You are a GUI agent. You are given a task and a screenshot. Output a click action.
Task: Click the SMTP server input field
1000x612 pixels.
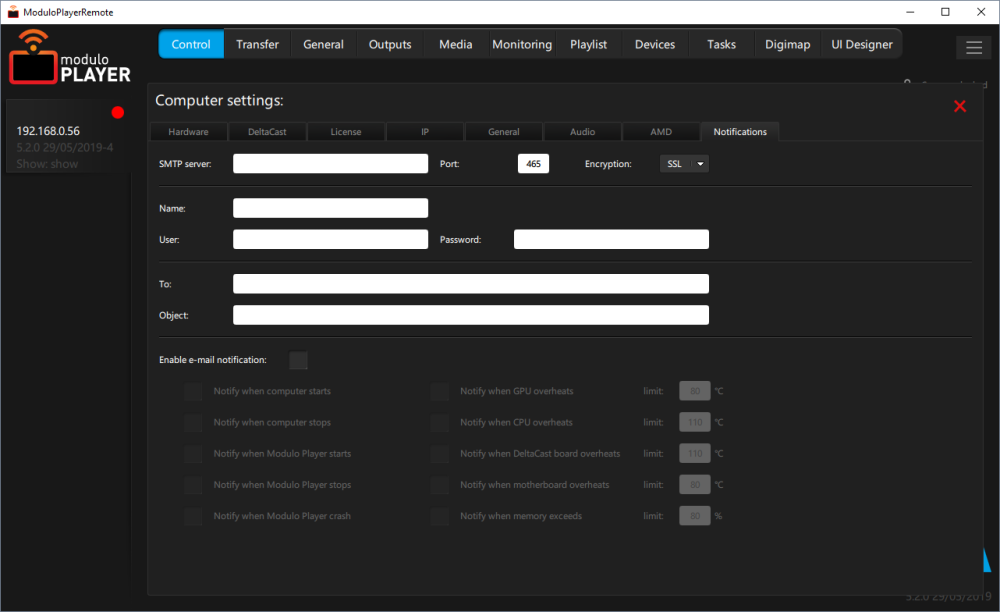click(x=330, y=163)
